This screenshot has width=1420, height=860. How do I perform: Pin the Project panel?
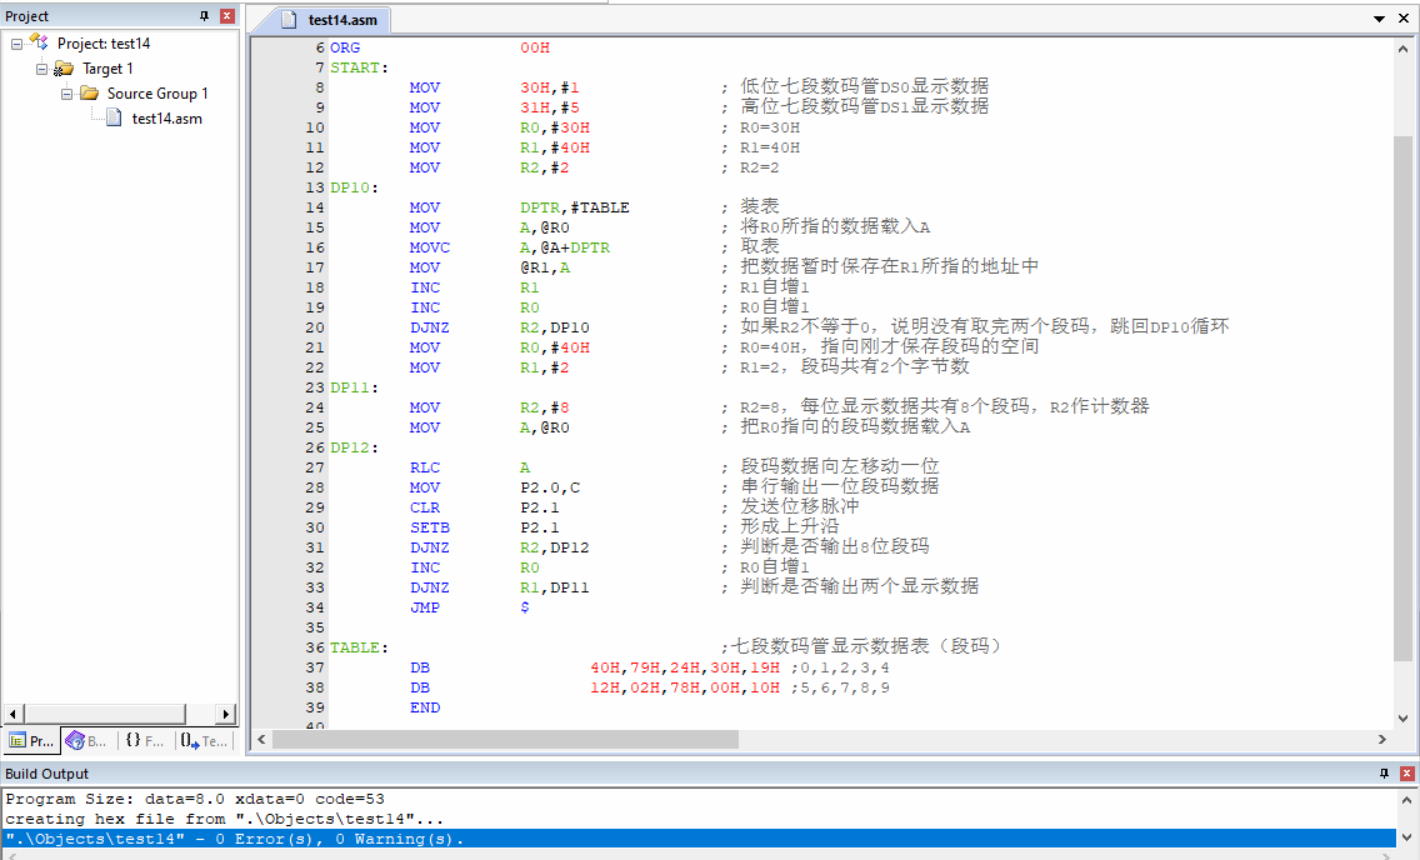[204, 16]
